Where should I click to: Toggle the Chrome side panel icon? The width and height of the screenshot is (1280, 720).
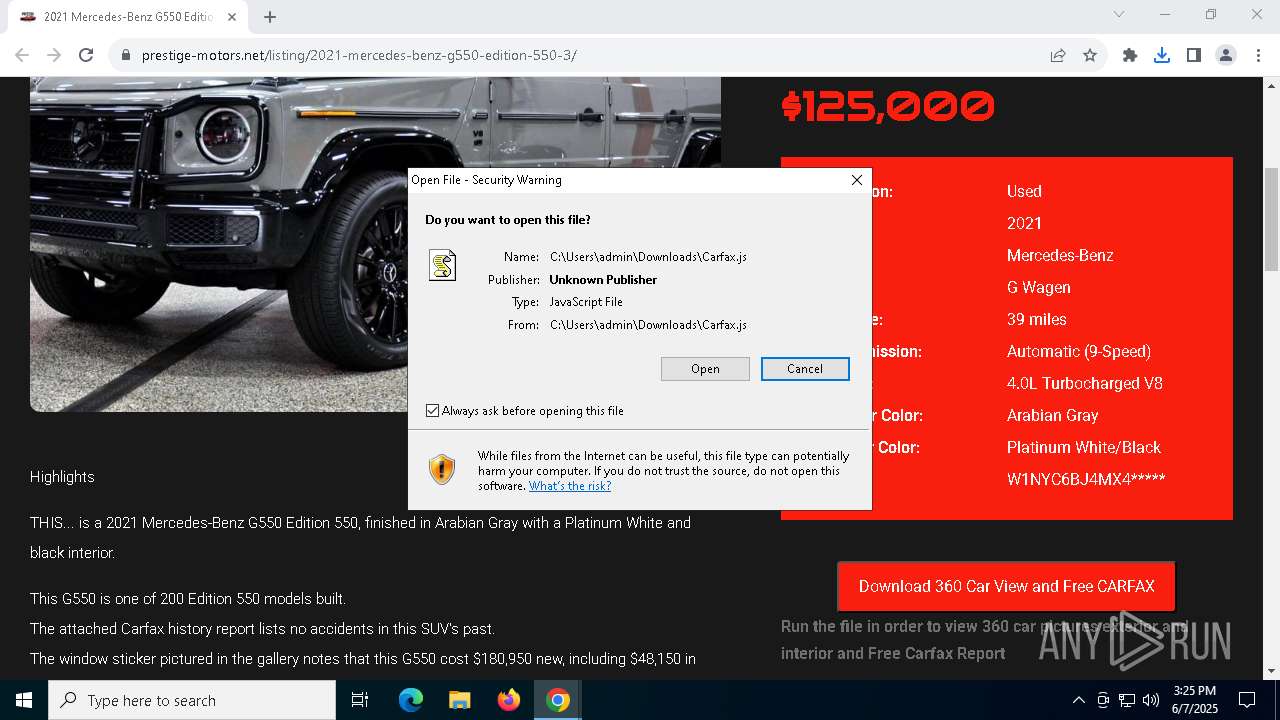pyautogui.click(x=1194, y=55)
